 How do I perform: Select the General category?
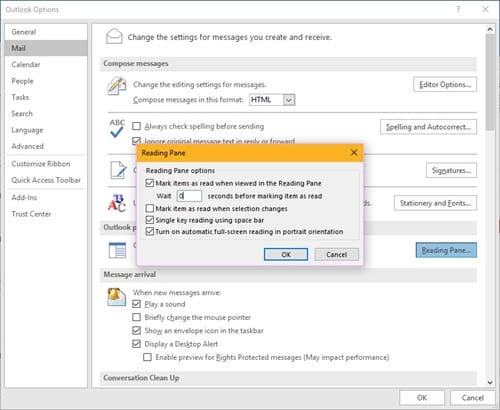[x=46, y=32]
